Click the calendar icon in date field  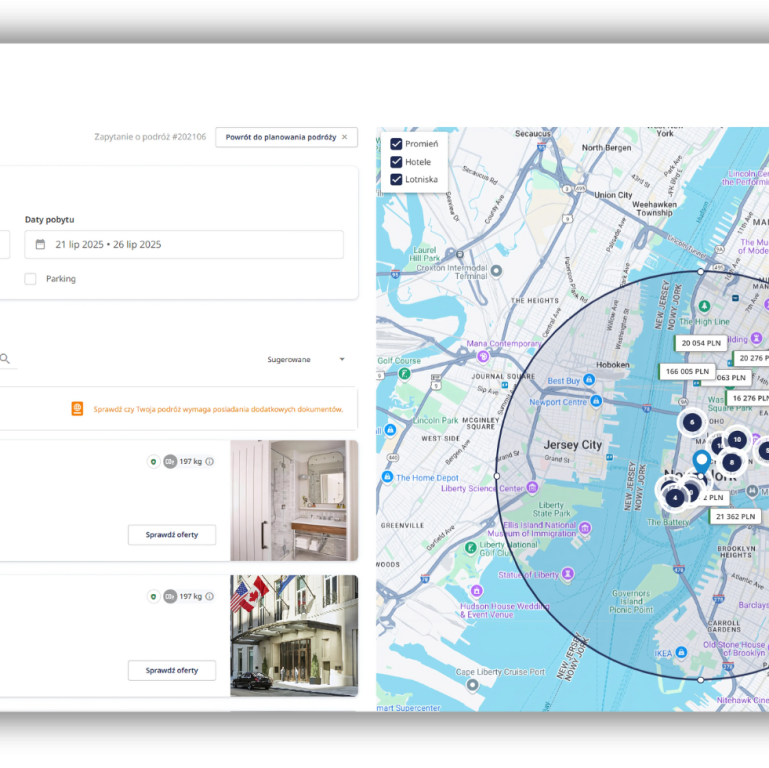coord(40,244)
